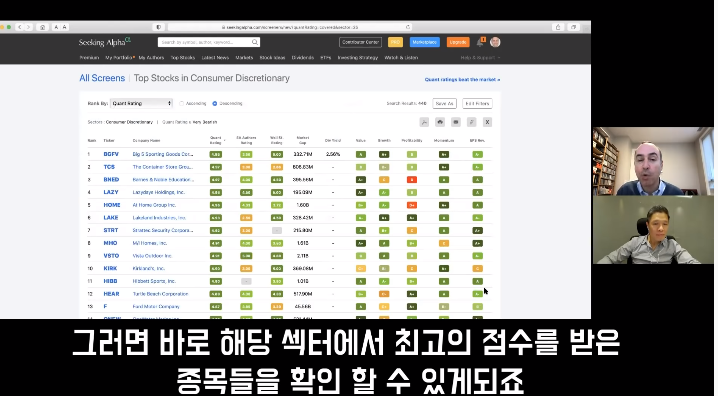Go back with the Safari back arrow

click(20, 27)
